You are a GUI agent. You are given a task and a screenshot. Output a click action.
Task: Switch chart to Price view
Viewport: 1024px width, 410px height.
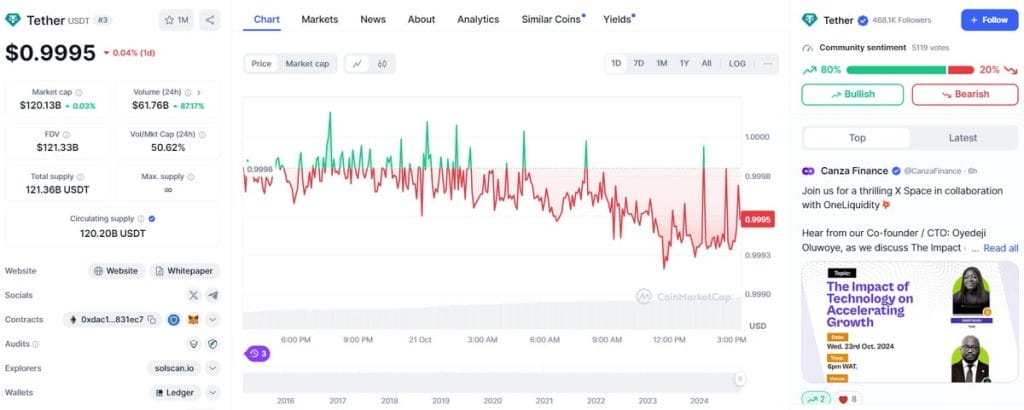click(261, 64)
